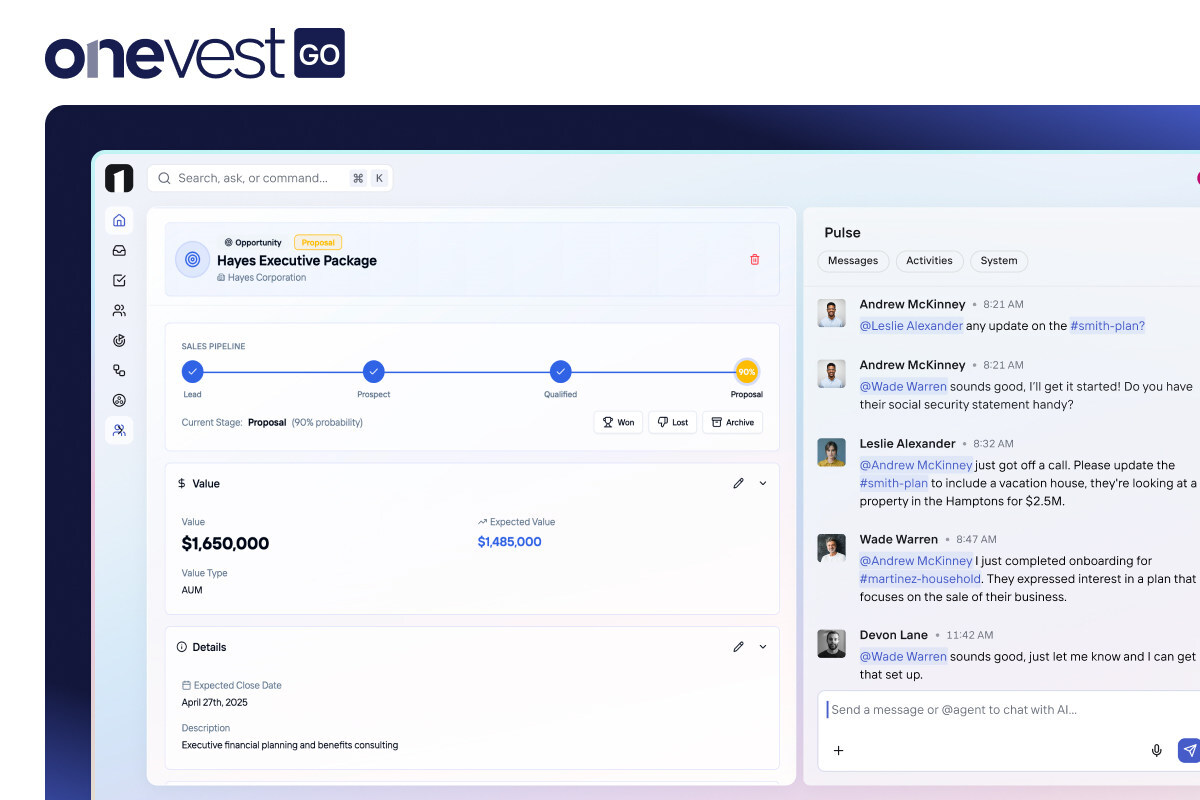
Task: Click the microphone icon in message box
Action: click(1157, 750)
